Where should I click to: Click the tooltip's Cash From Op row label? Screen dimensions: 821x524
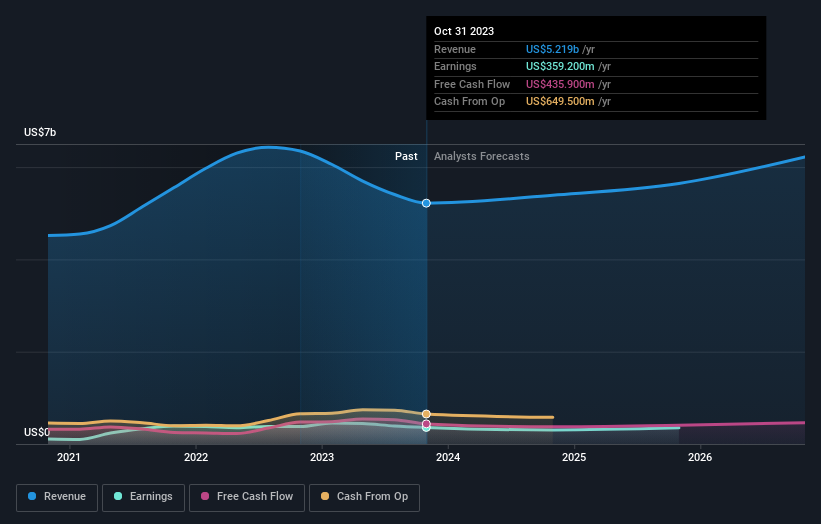[469, 102]
